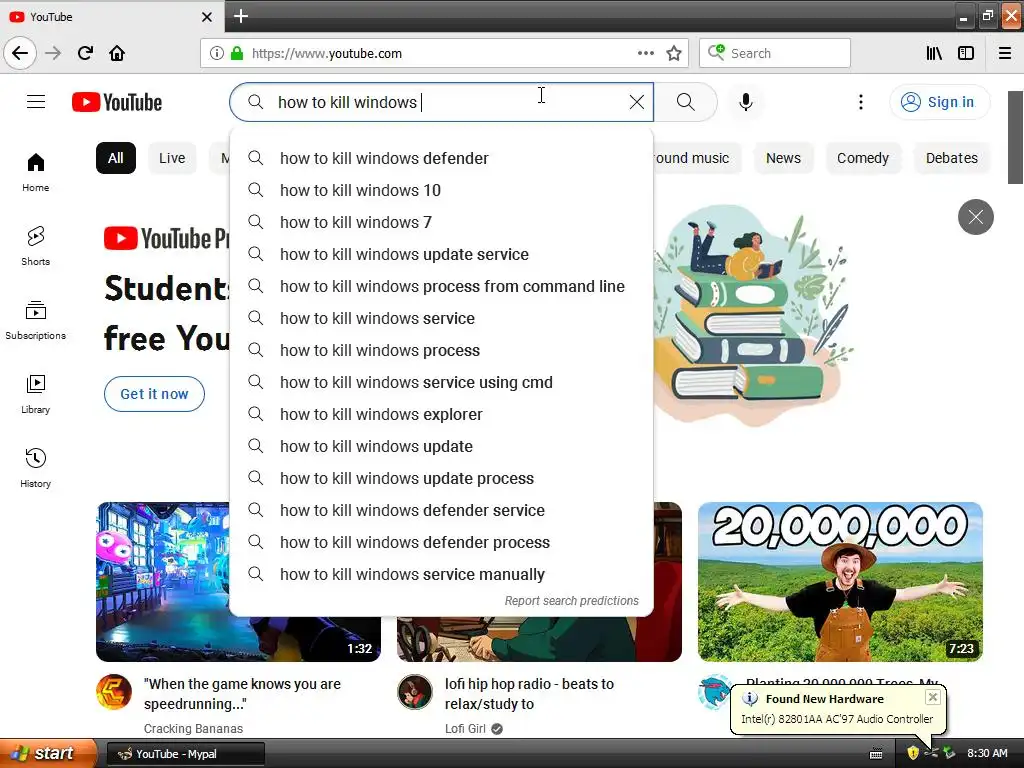Choose suggestion 'windows defender service'

(441, 510)
